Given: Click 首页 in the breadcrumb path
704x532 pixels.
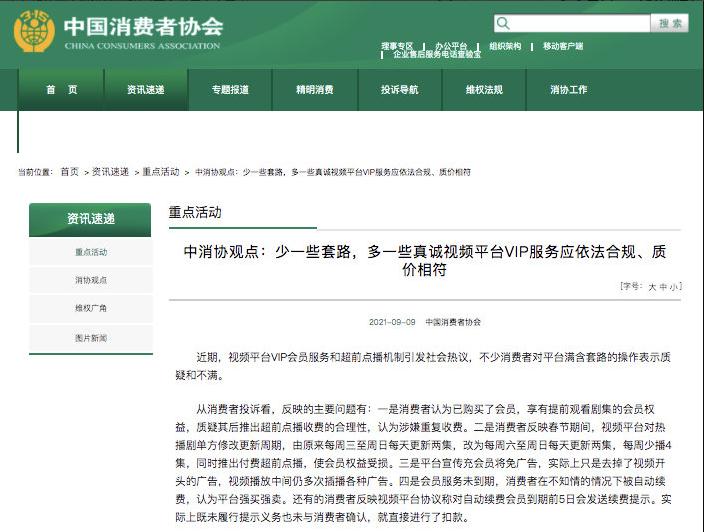Looking at the screenshot, I should coord(70,172).
